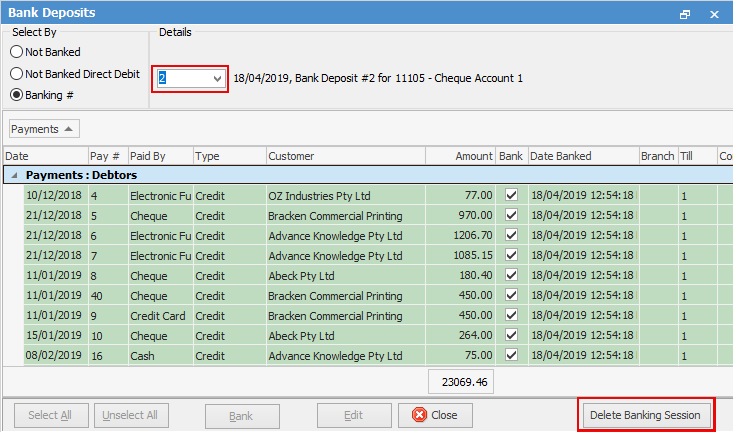733x432 pixels.
Task: Click the banking number input showing 2
Action: [184, 79]
